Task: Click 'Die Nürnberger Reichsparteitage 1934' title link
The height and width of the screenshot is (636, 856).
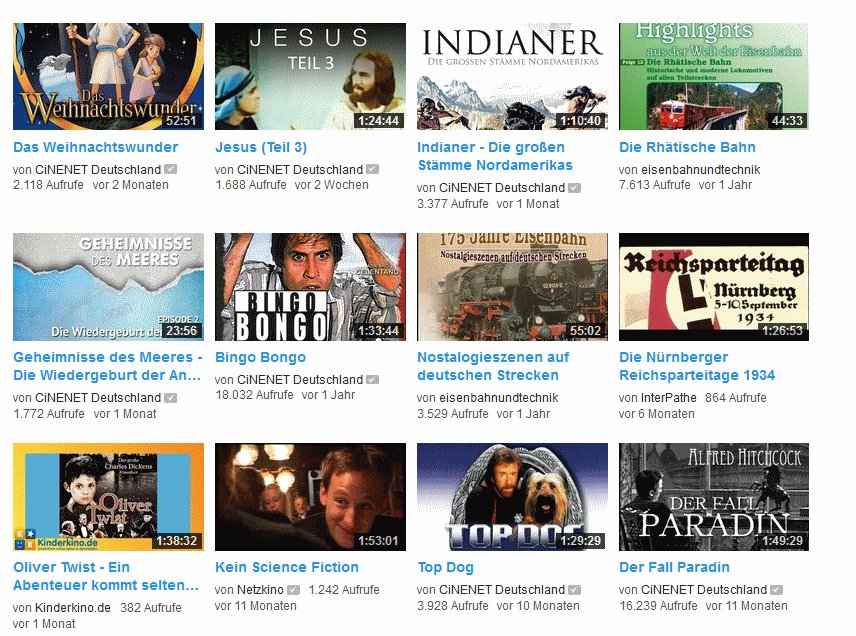Action: [697, 366]
